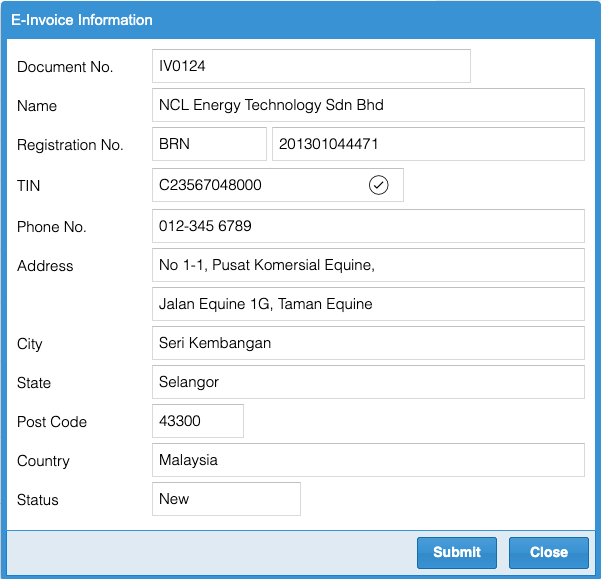
Task: Click the TIN validation checkmark icon
Action: [378, 185]
